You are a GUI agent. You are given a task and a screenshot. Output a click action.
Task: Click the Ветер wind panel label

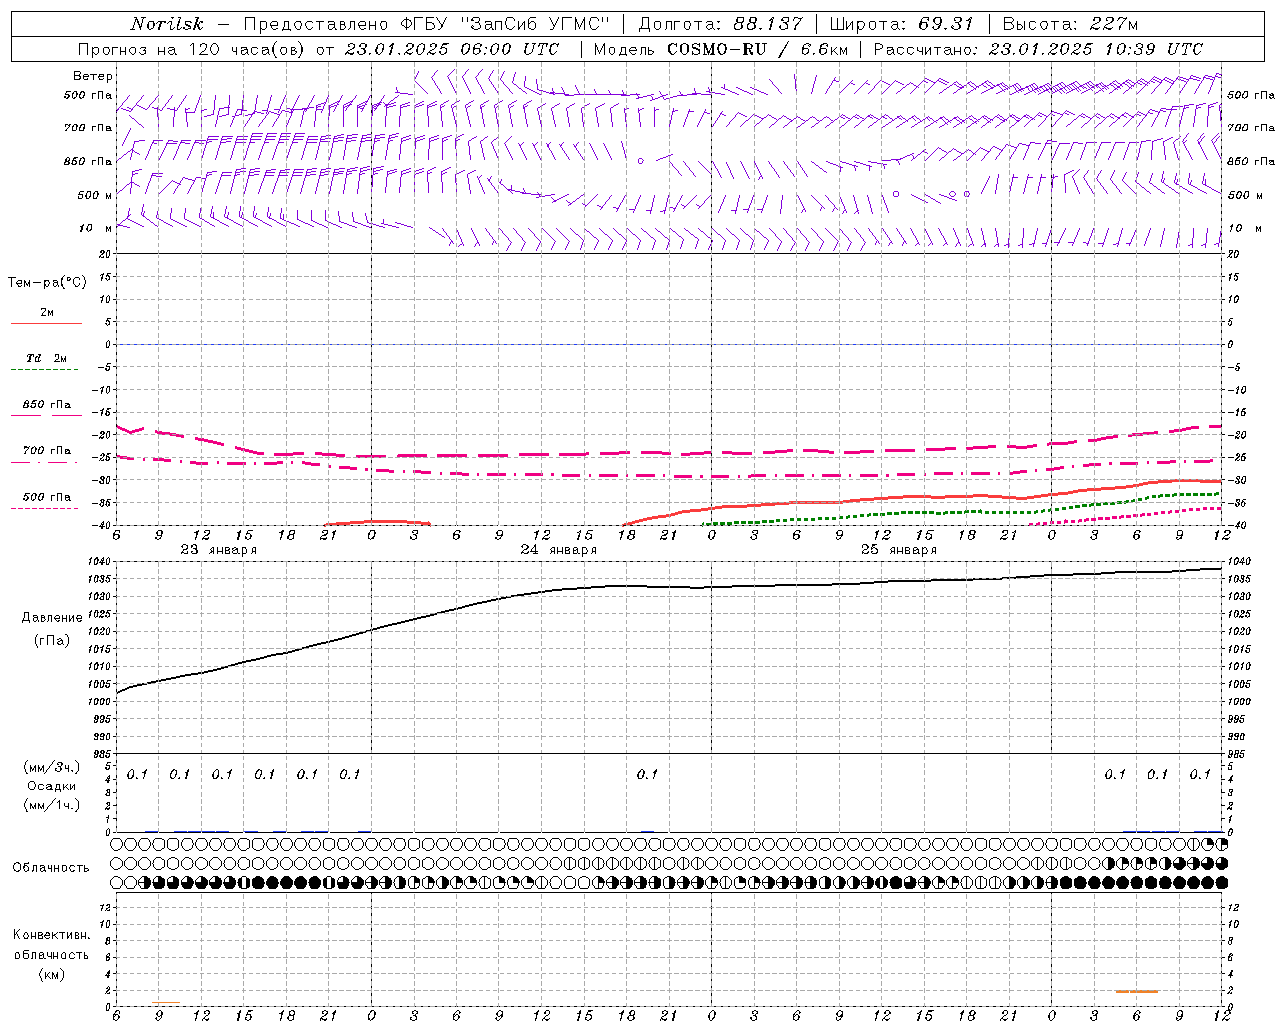(x=93, y=76)
